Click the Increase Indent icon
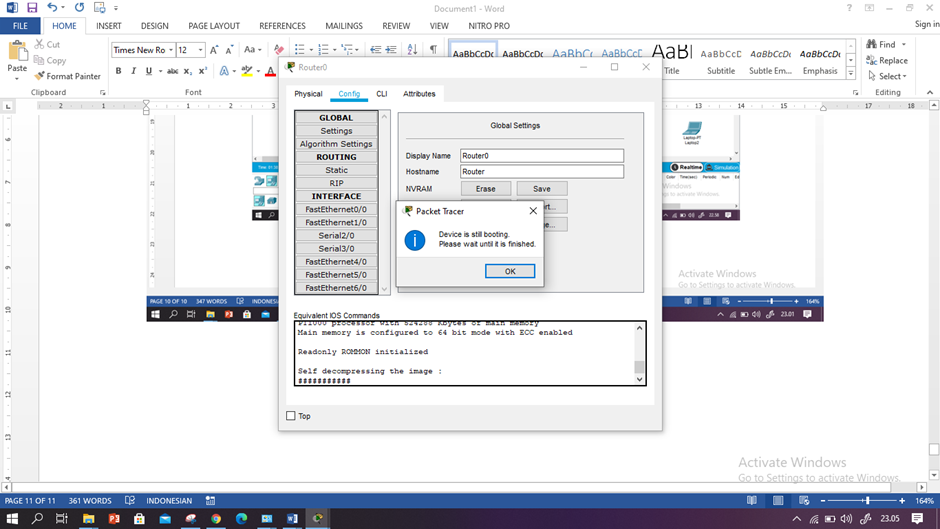The height and width of the screenshot is (529, 940). (391, 50)
